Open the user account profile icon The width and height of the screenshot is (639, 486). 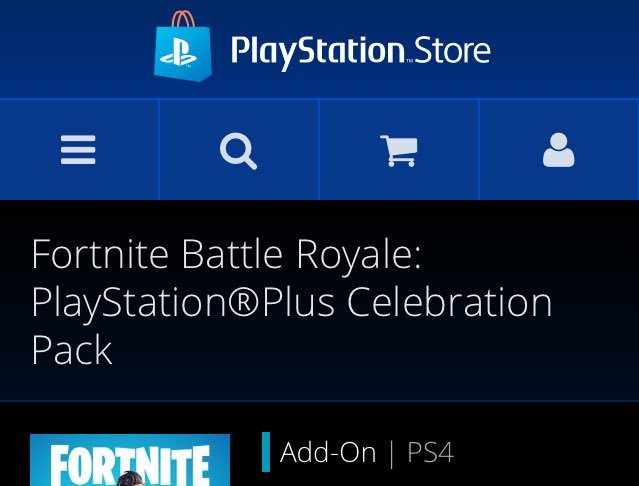point(558,150)
